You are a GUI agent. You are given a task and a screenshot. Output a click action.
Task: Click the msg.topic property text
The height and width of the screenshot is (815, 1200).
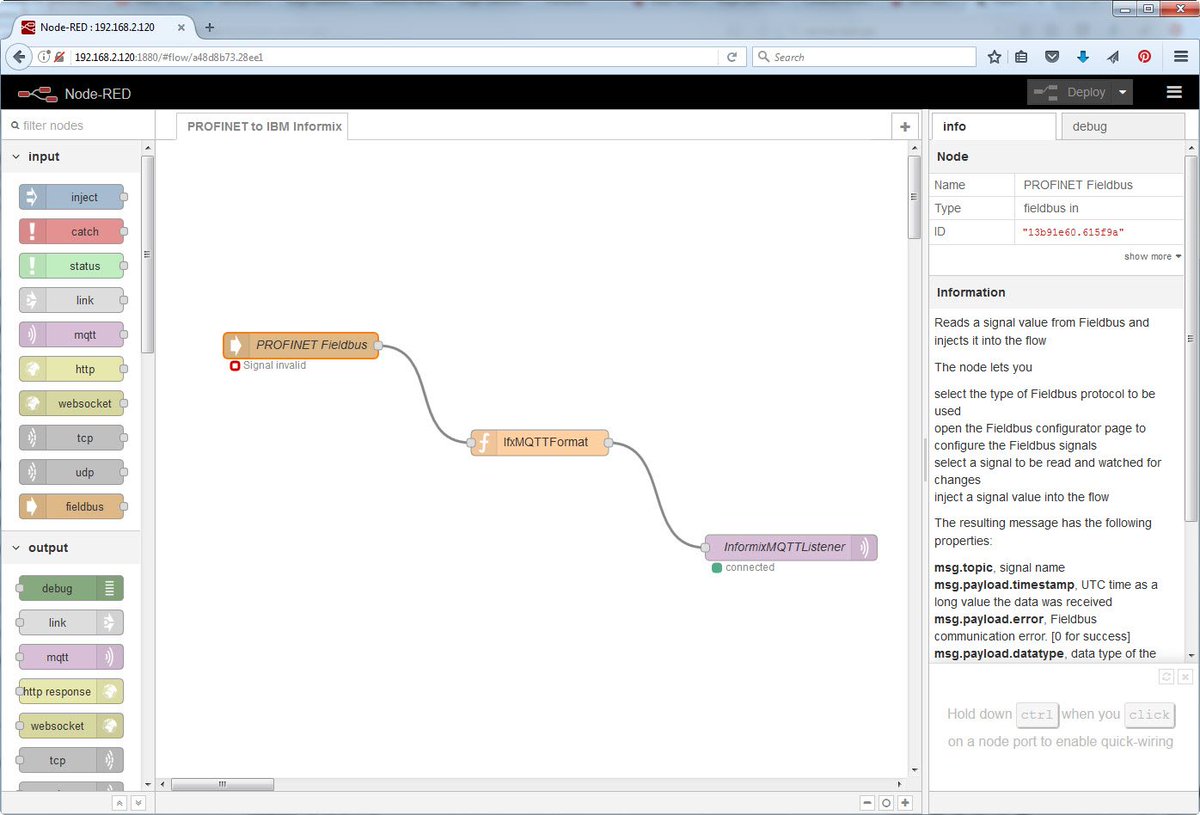tap(965, 567)
